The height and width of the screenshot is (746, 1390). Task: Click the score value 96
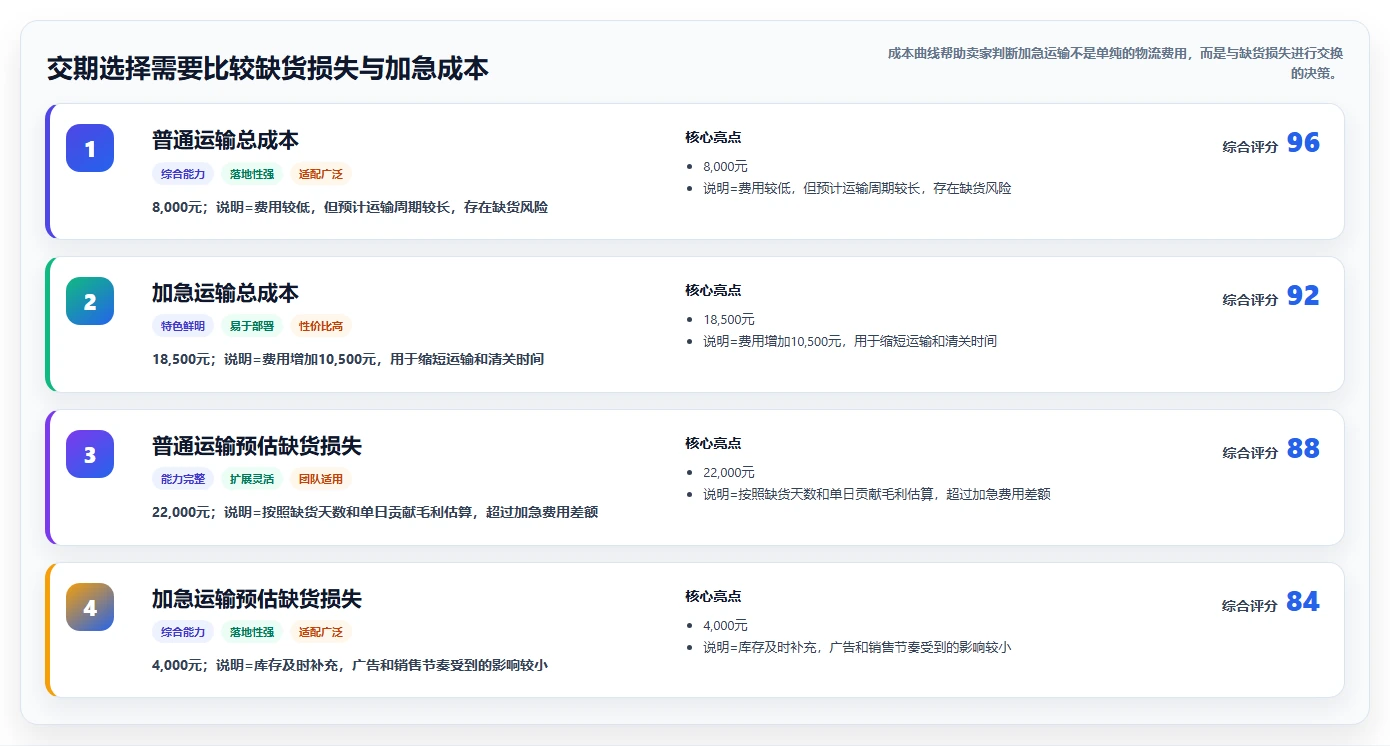(1303, 143)
